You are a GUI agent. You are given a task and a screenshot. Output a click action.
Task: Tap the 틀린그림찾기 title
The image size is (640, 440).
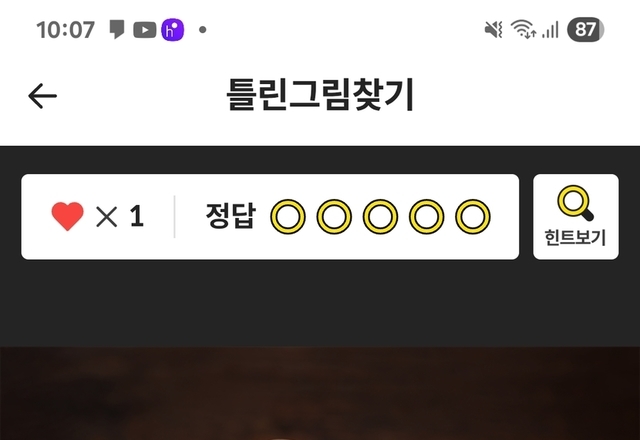coord(320,95)
